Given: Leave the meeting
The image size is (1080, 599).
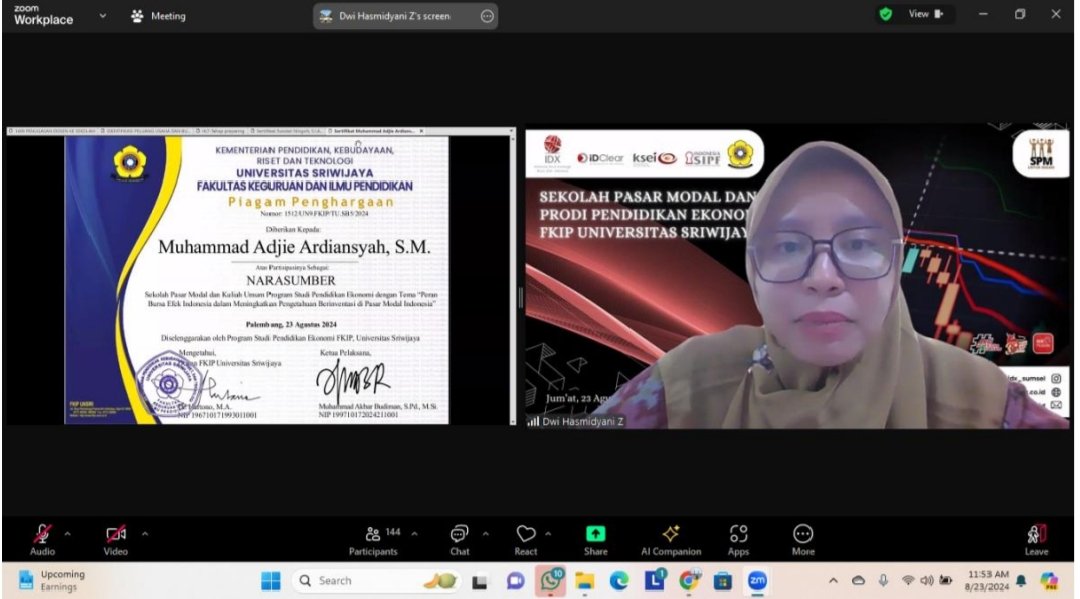Looking at the screenshot, I should click(x=1036, y=539).
